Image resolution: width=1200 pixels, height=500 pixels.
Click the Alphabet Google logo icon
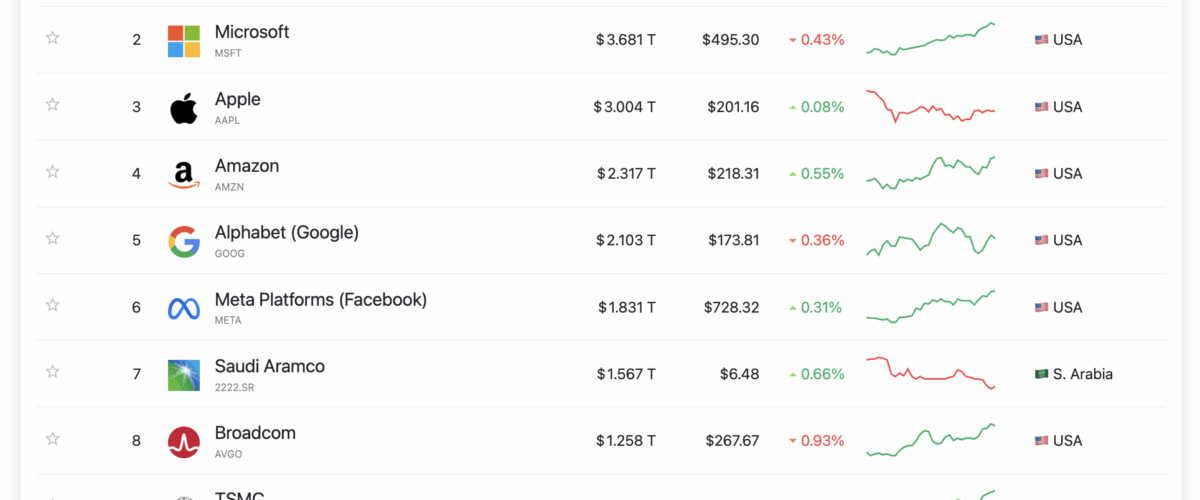tap(184, 241)
